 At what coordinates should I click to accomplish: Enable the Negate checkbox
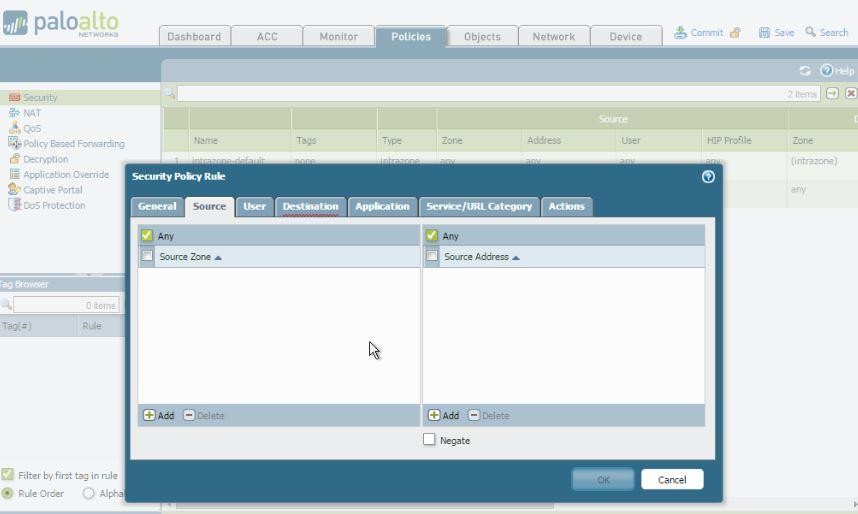click(429, 440)
